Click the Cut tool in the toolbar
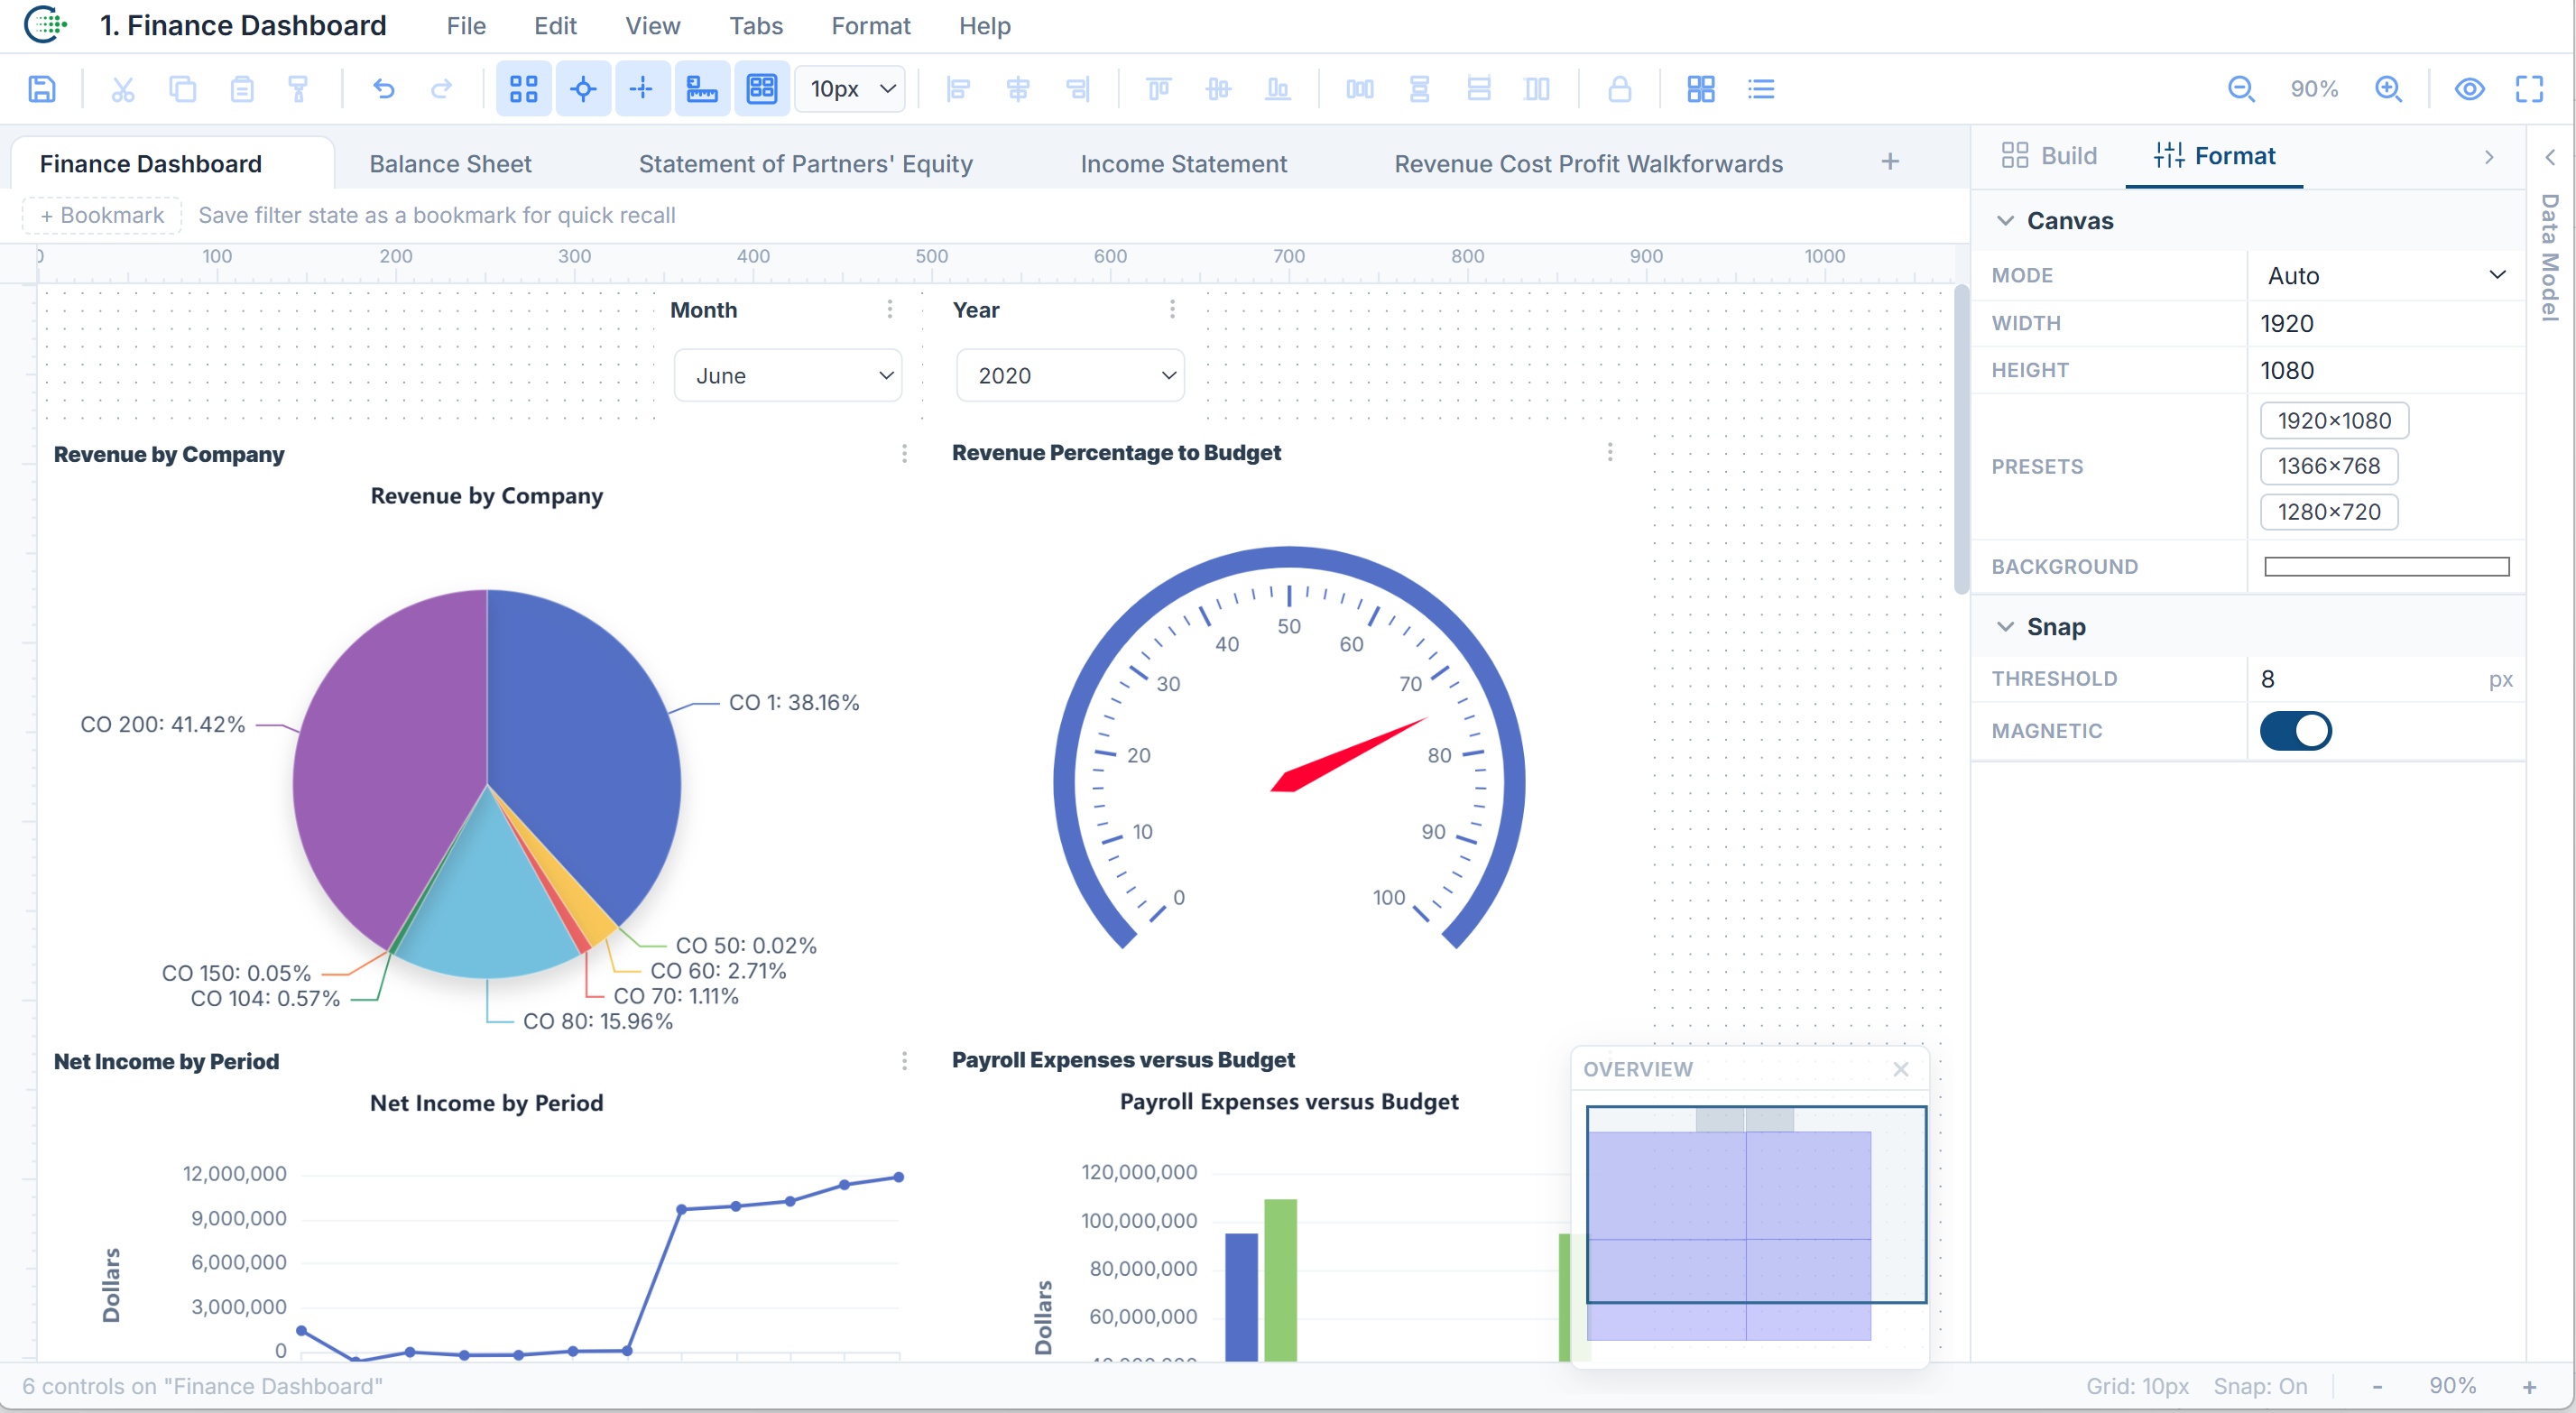The width and height of the screenshot is (2576, 1413). 122,88
